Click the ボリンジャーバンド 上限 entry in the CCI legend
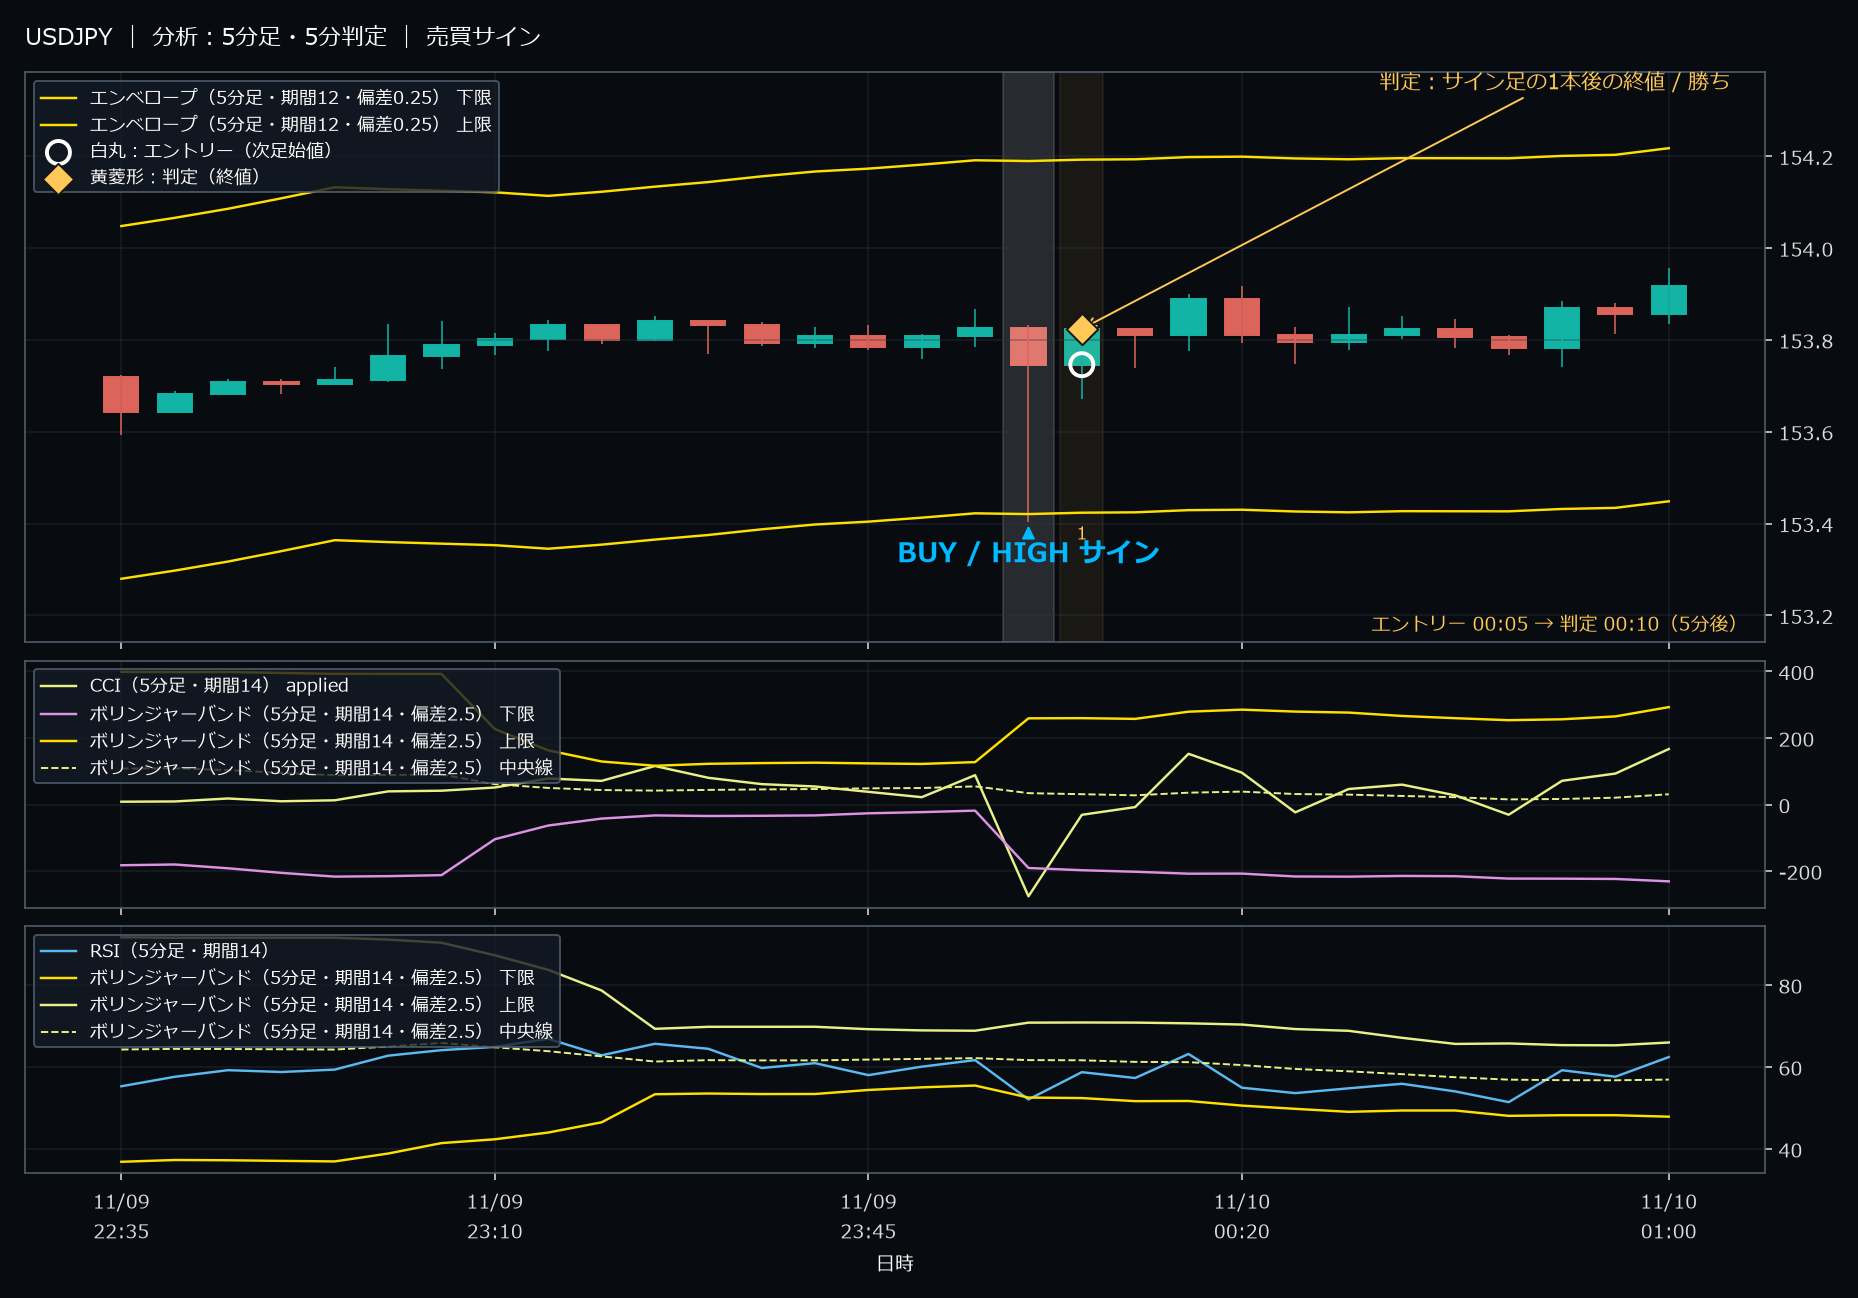Image resolution: width=1858 pixels, height=1298 pixels. [x=288, y=741]
